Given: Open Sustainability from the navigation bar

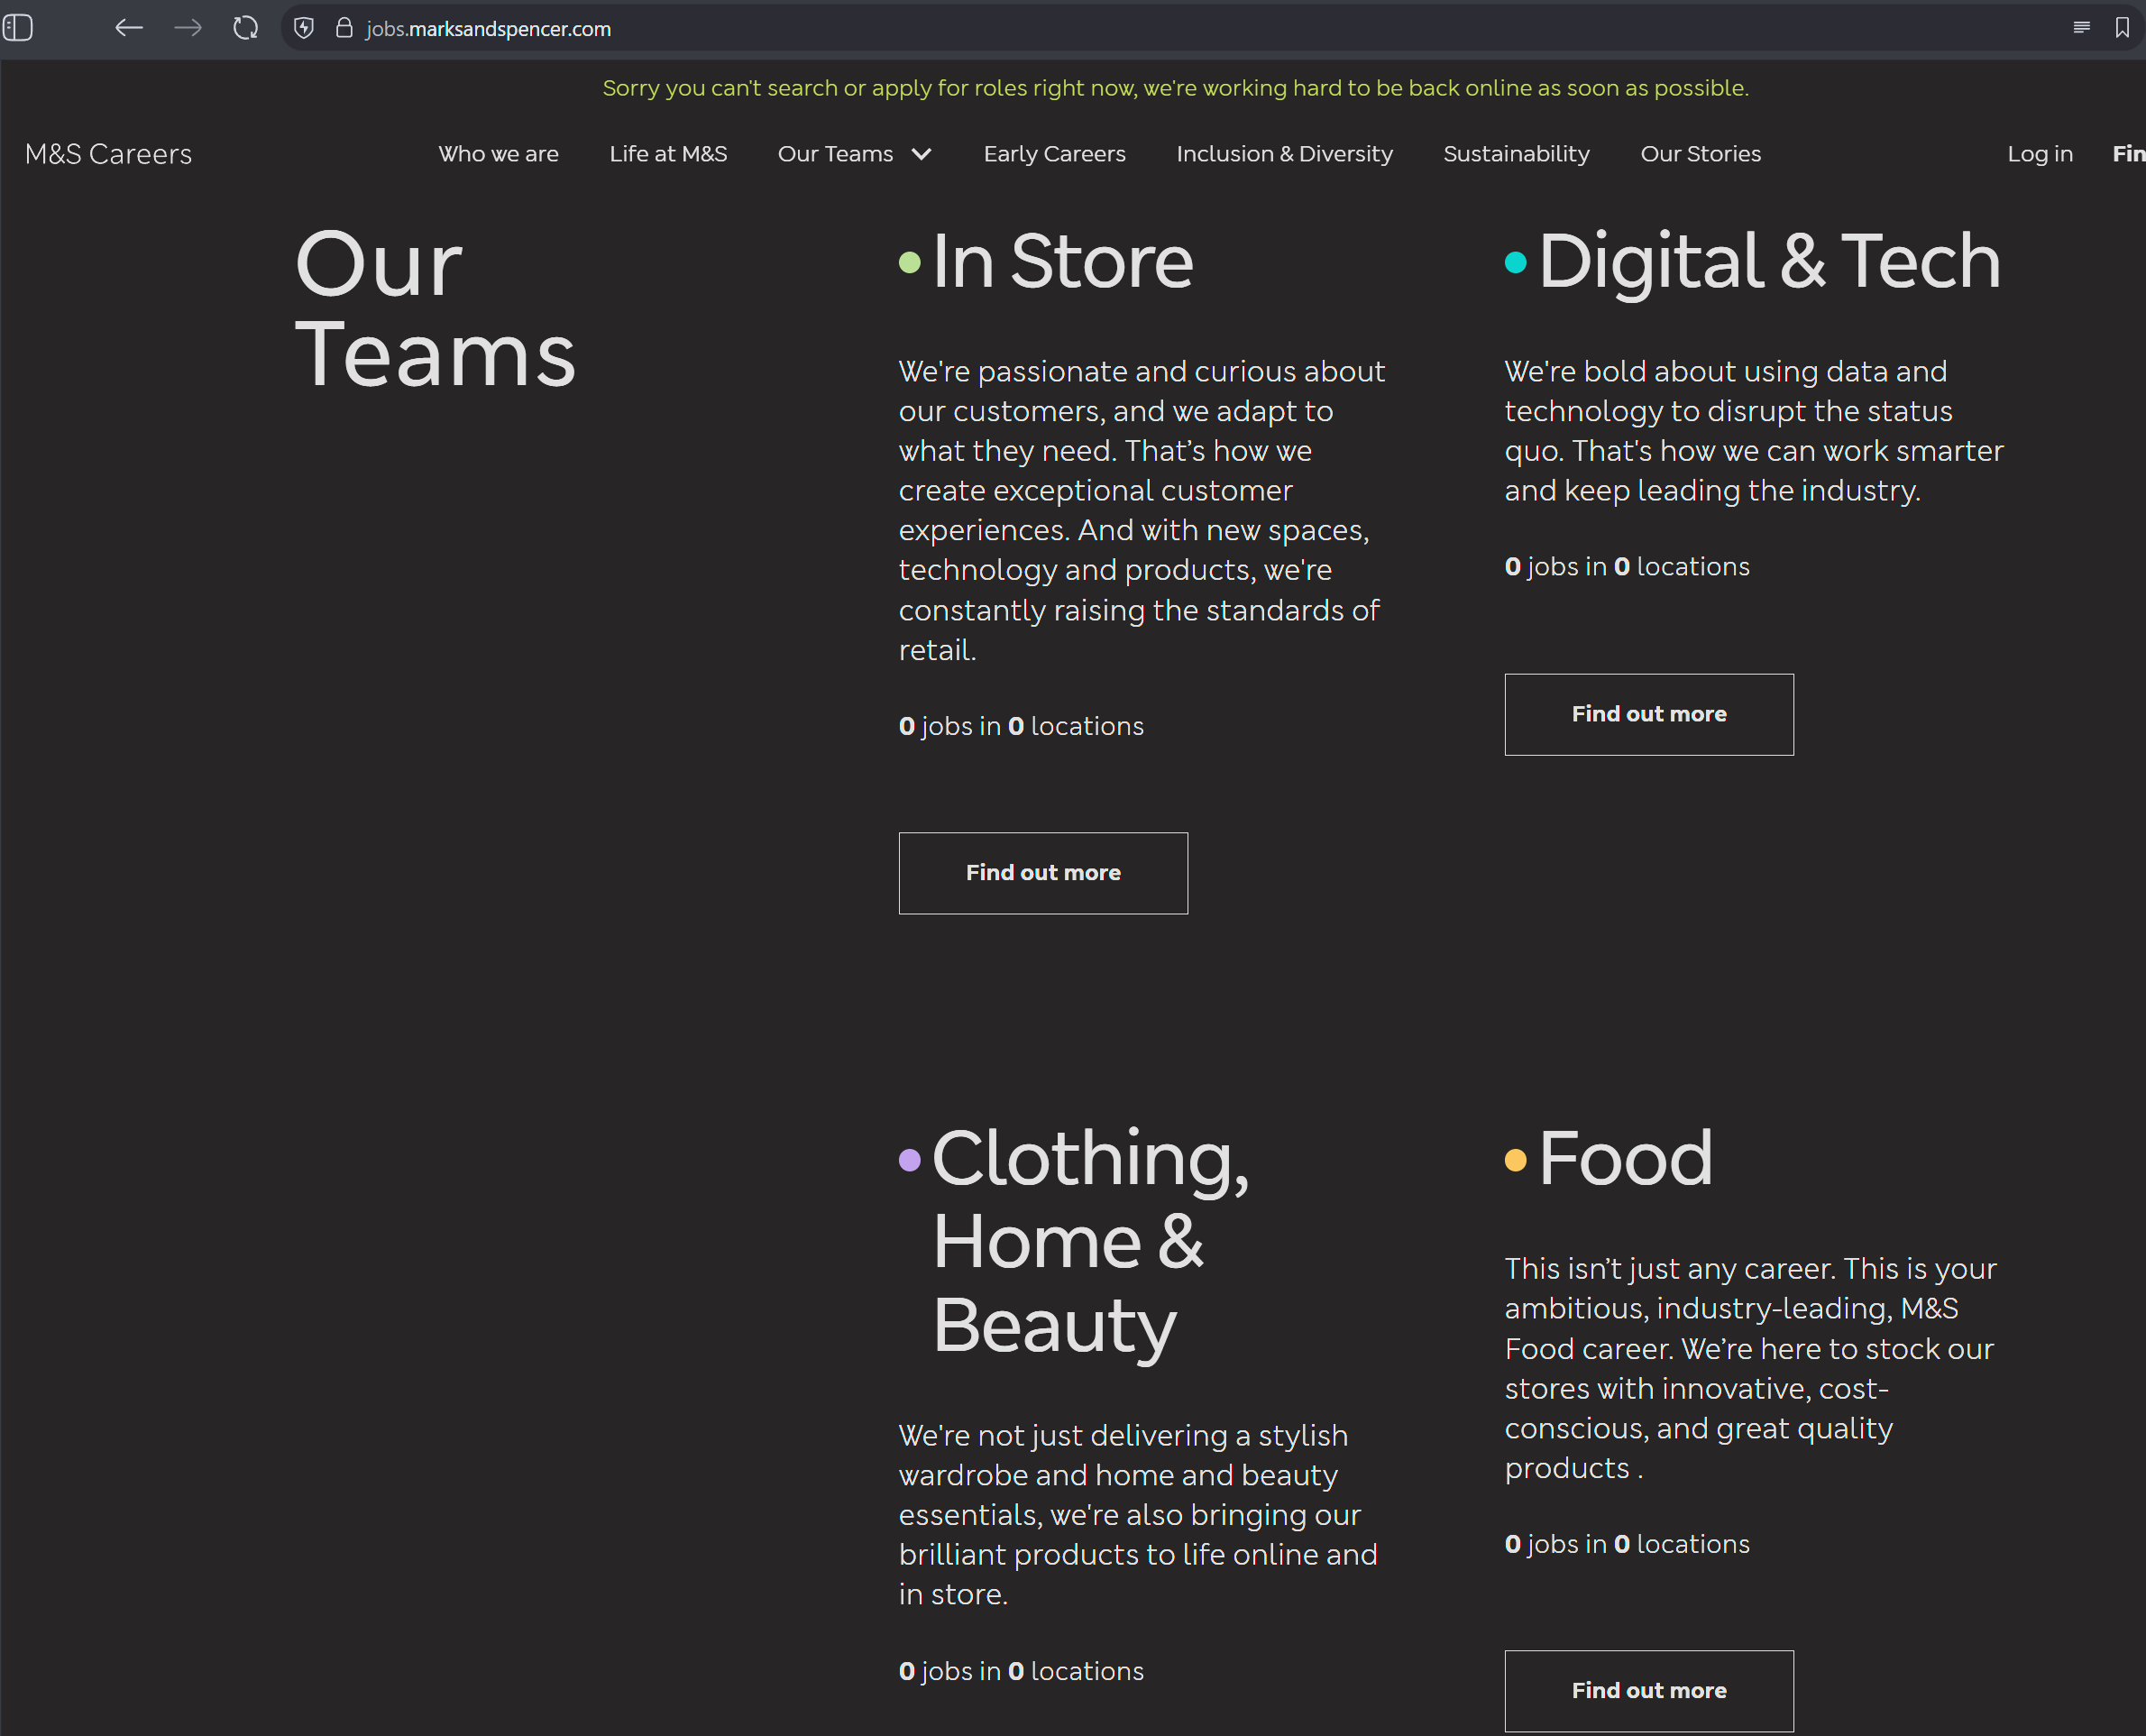Looking at the screenshot, I should point(1516,154).
